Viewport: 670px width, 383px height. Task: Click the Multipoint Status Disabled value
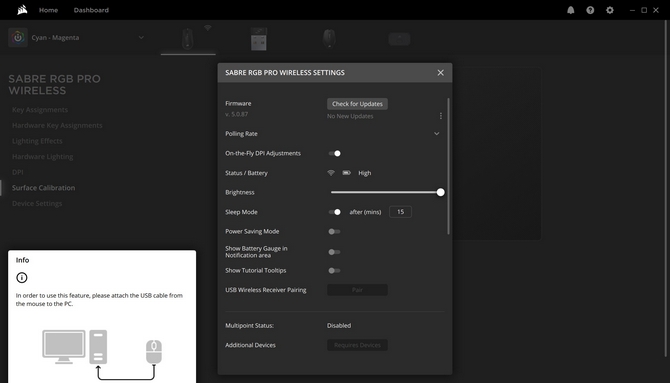(339, 325)
